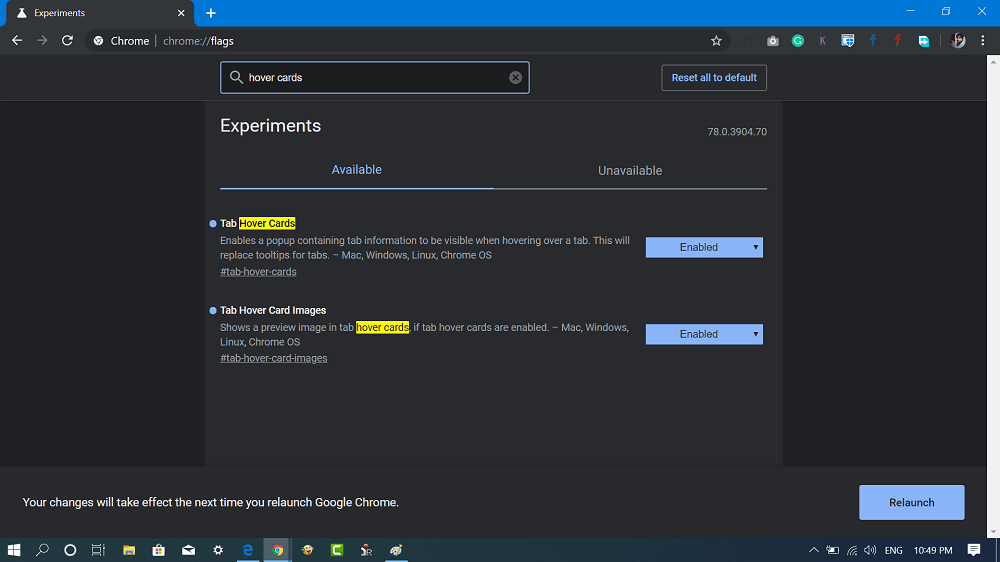
Task: Open the Chrome three-dot menu
Action: click(x=983, y=41)
